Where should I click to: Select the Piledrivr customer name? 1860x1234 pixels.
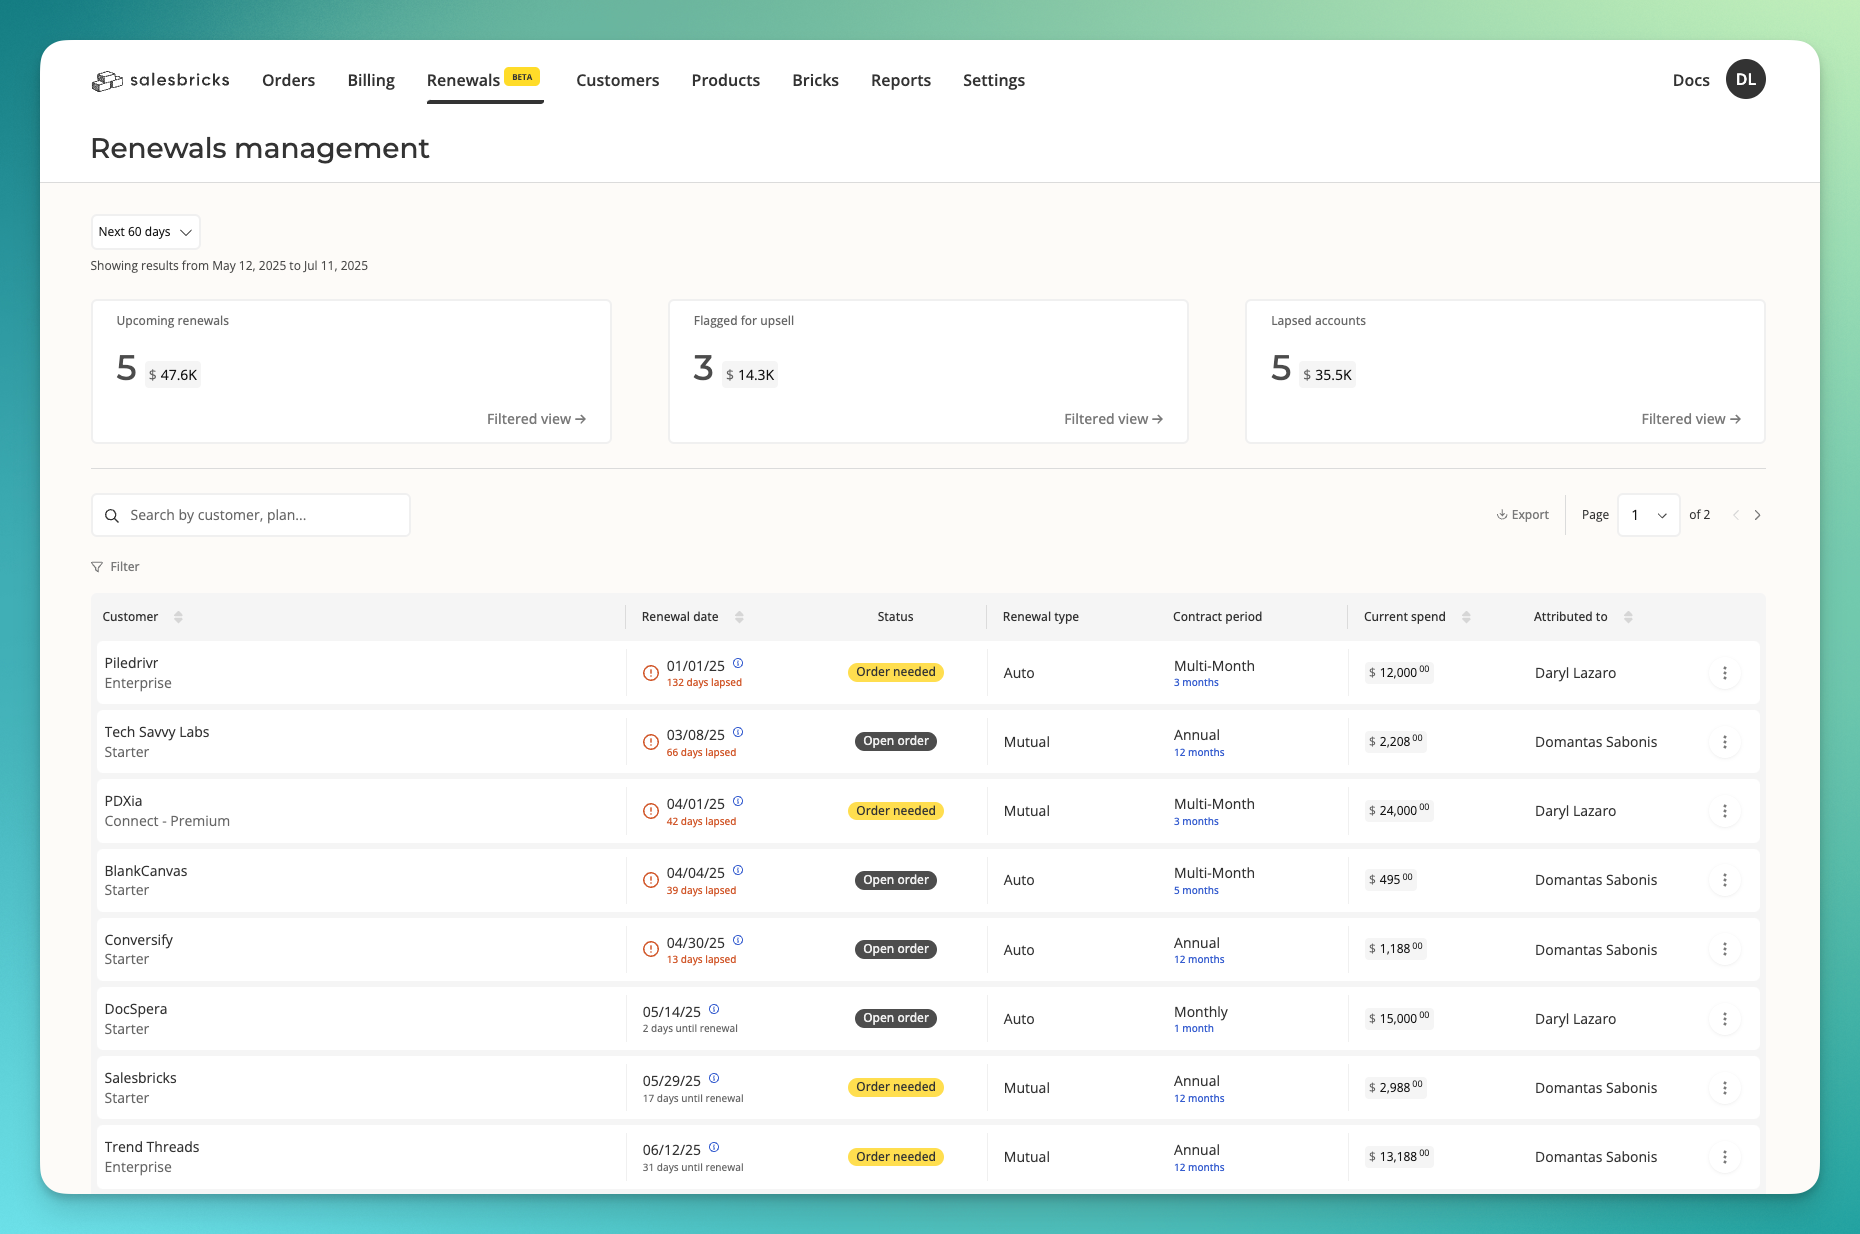(131, 663)
